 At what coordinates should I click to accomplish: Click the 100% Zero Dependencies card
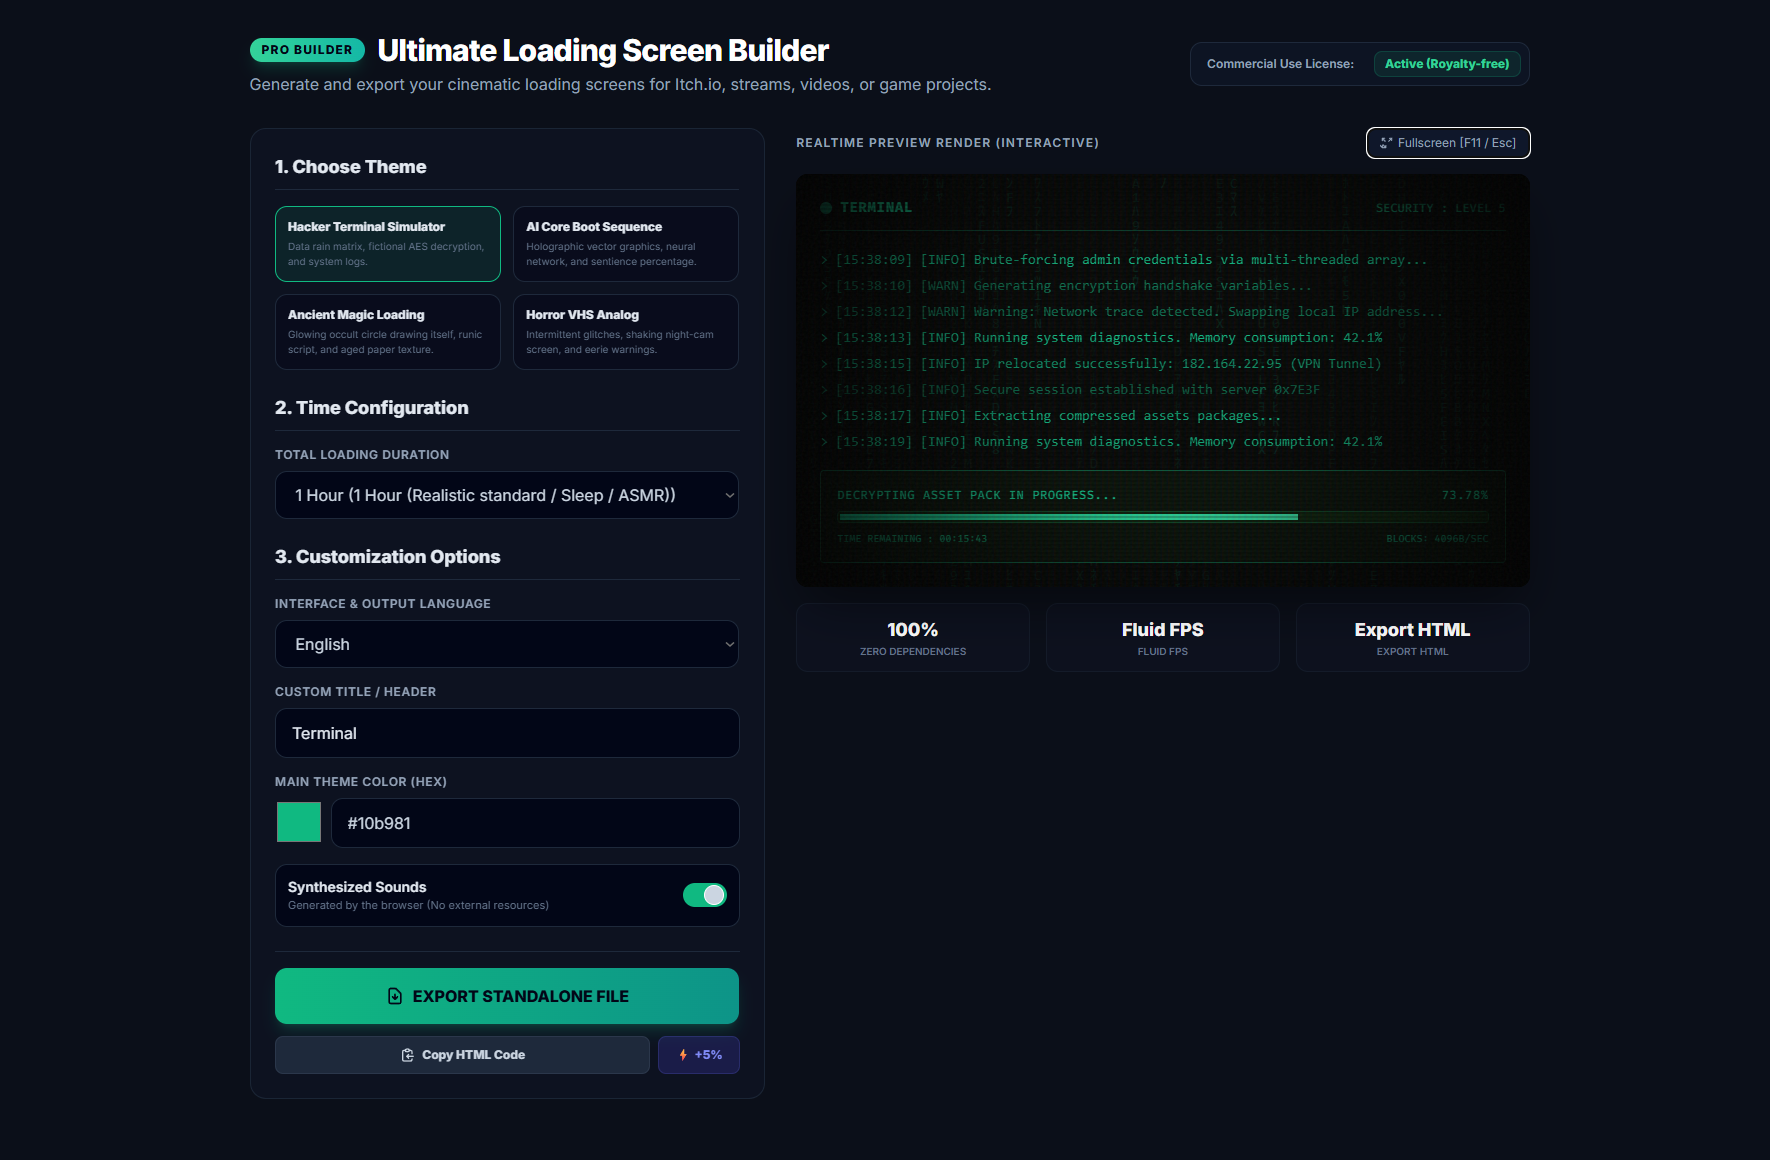coord(913,637)
